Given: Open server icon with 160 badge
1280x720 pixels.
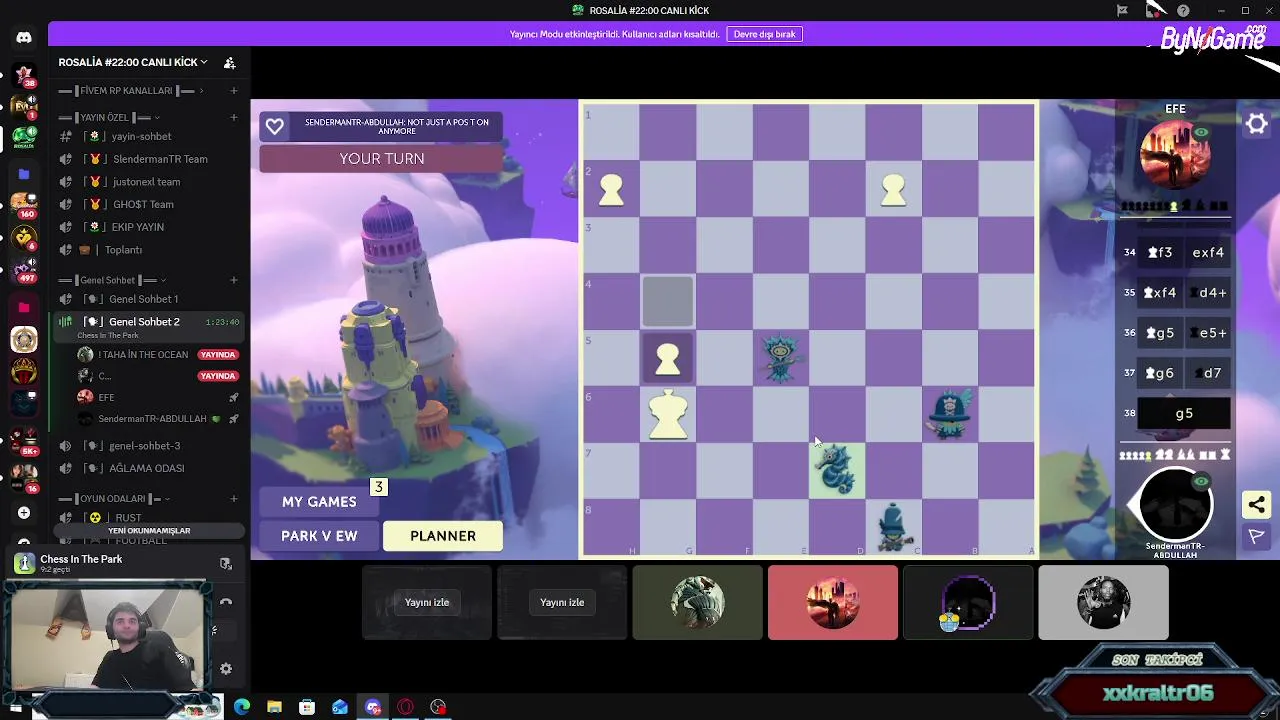Looking at the screenshot, I should [x=24, y=206].
